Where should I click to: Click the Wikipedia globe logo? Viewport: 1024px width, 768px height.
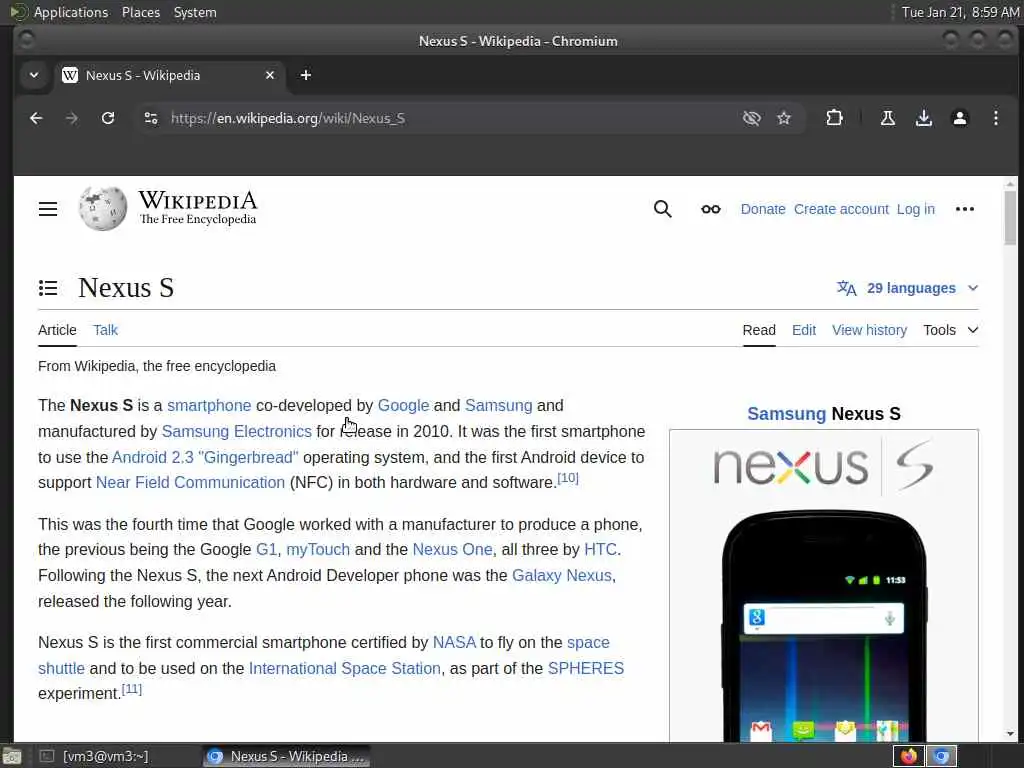[103, 209]
